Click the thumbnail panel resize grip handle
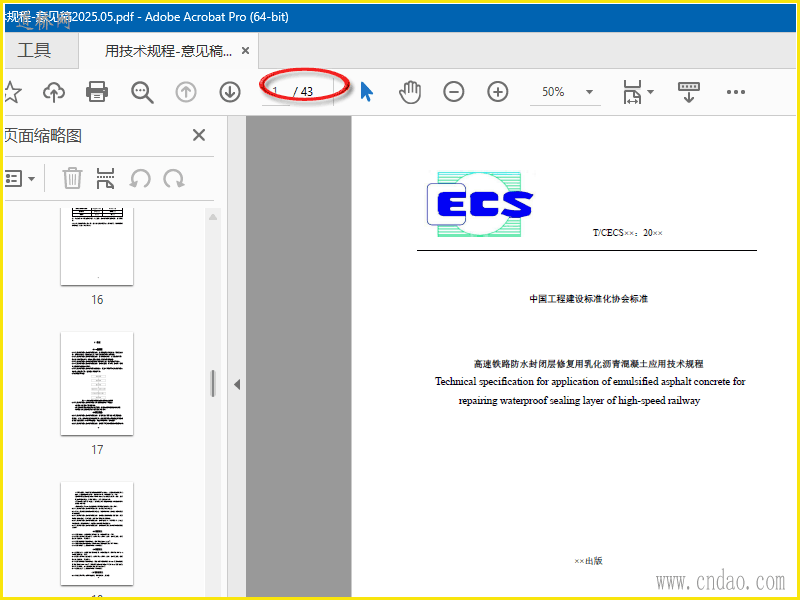This screenshot has height=600, width=800. pyautogui.click(x=213, y=384)
